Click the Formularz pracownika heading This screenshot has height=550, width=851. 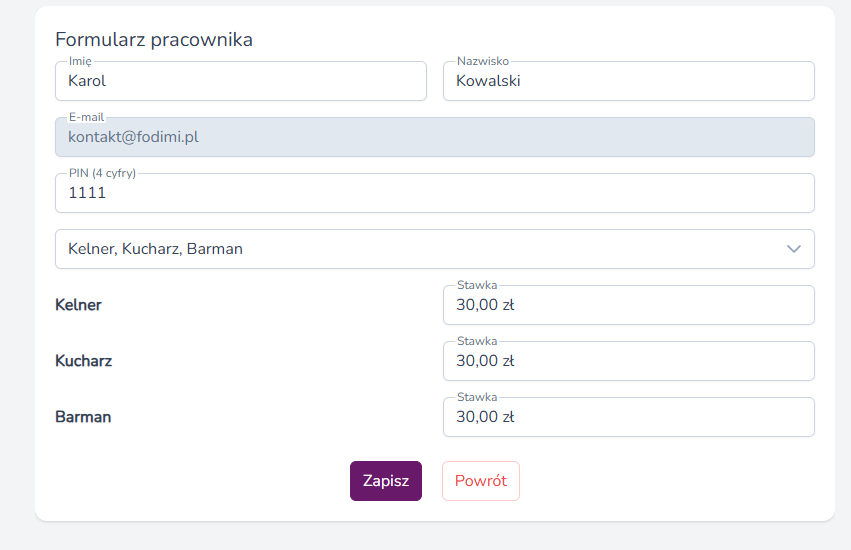coord(154,40)
